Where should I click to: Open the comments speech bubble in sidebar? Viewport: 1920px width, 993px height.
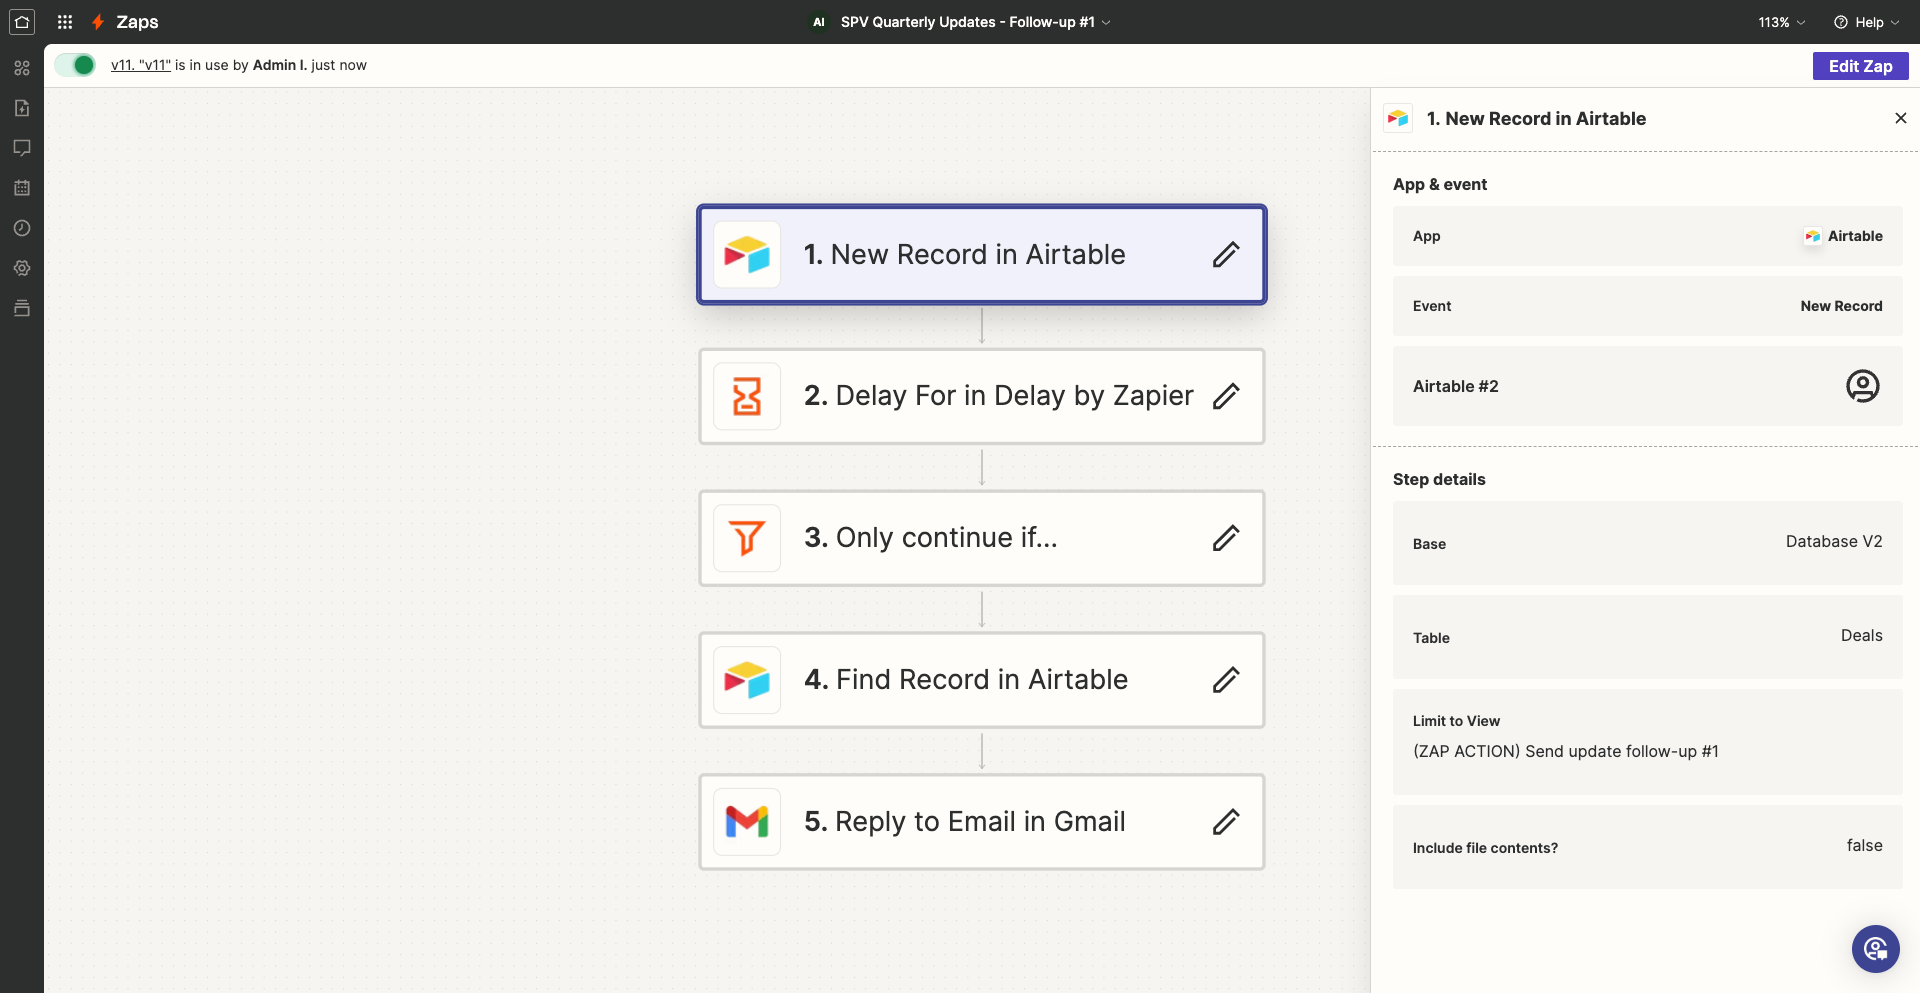point(22,148)
